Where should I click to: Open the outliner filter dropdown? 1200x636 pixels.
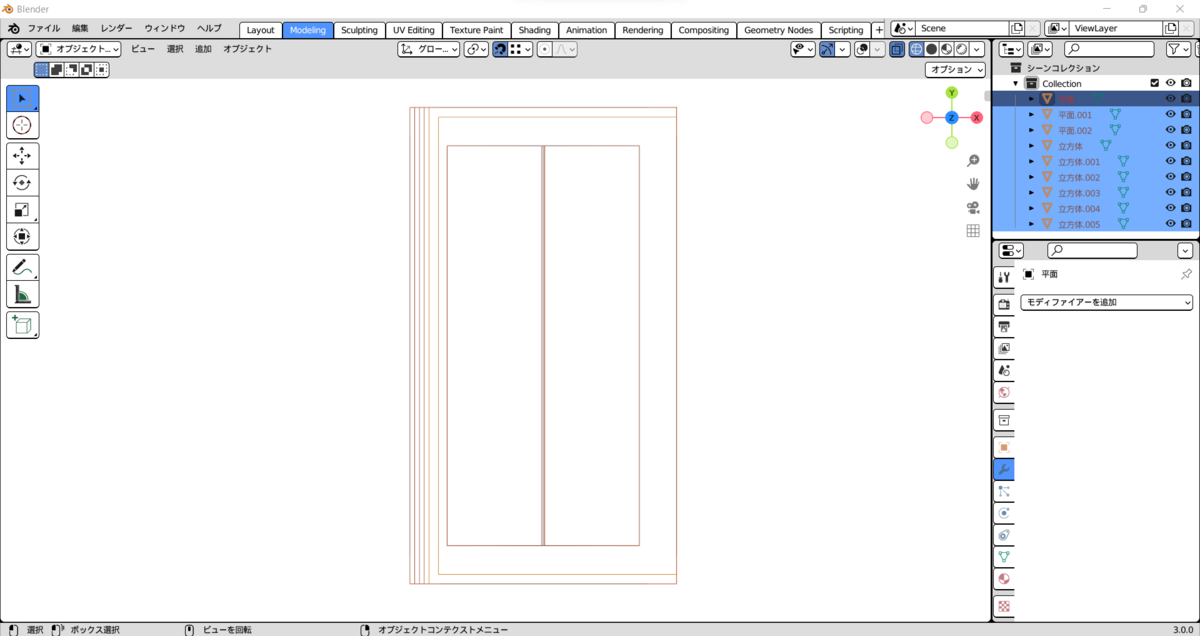1179,49
